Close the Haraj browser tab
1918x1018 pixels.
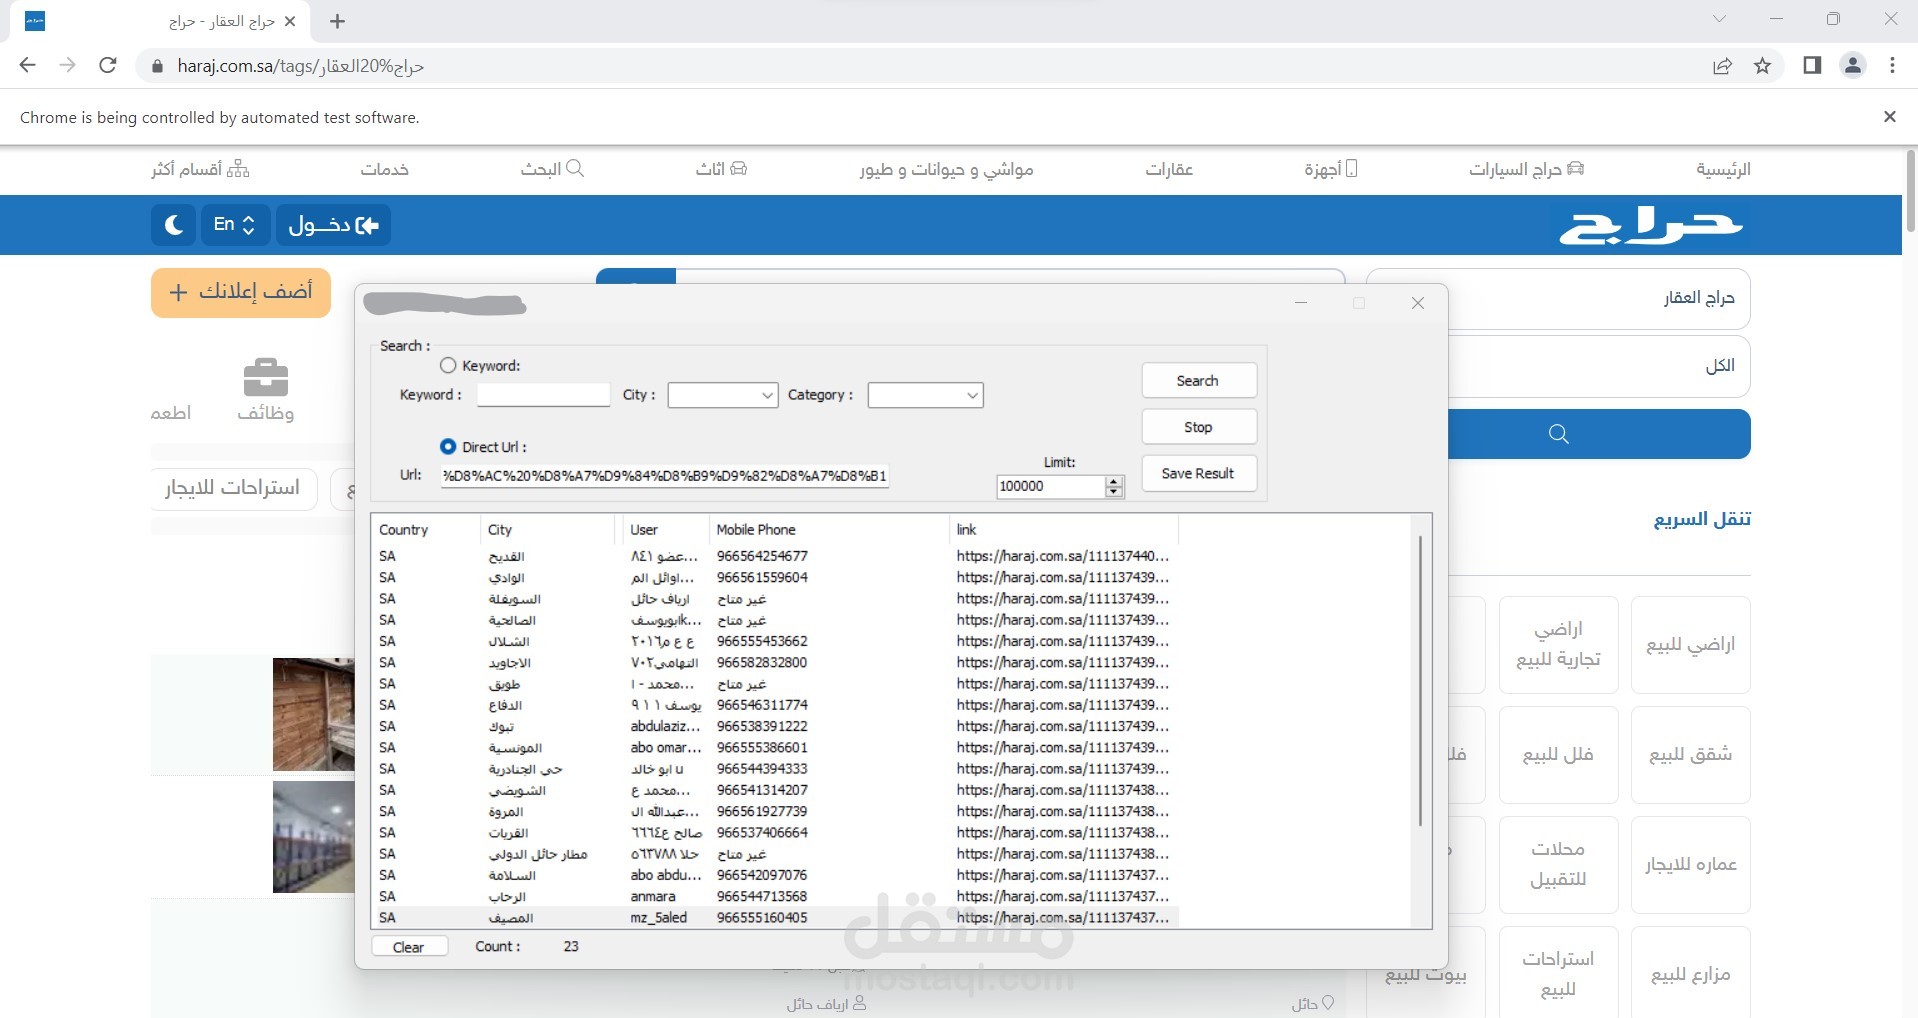[x=290, y=21]
